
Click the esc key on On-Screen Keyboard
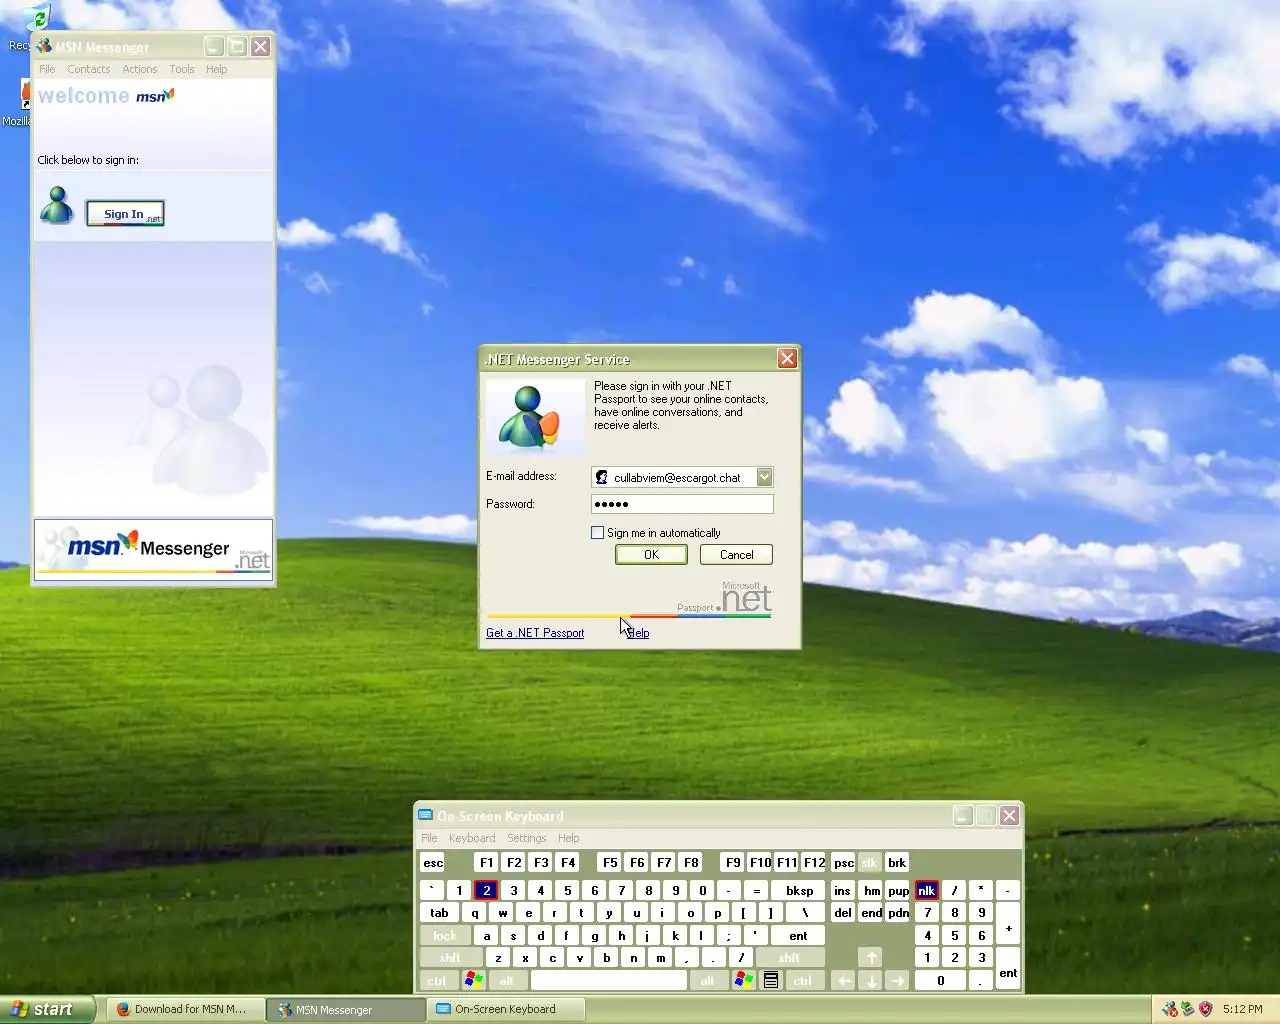pos(433,863)
